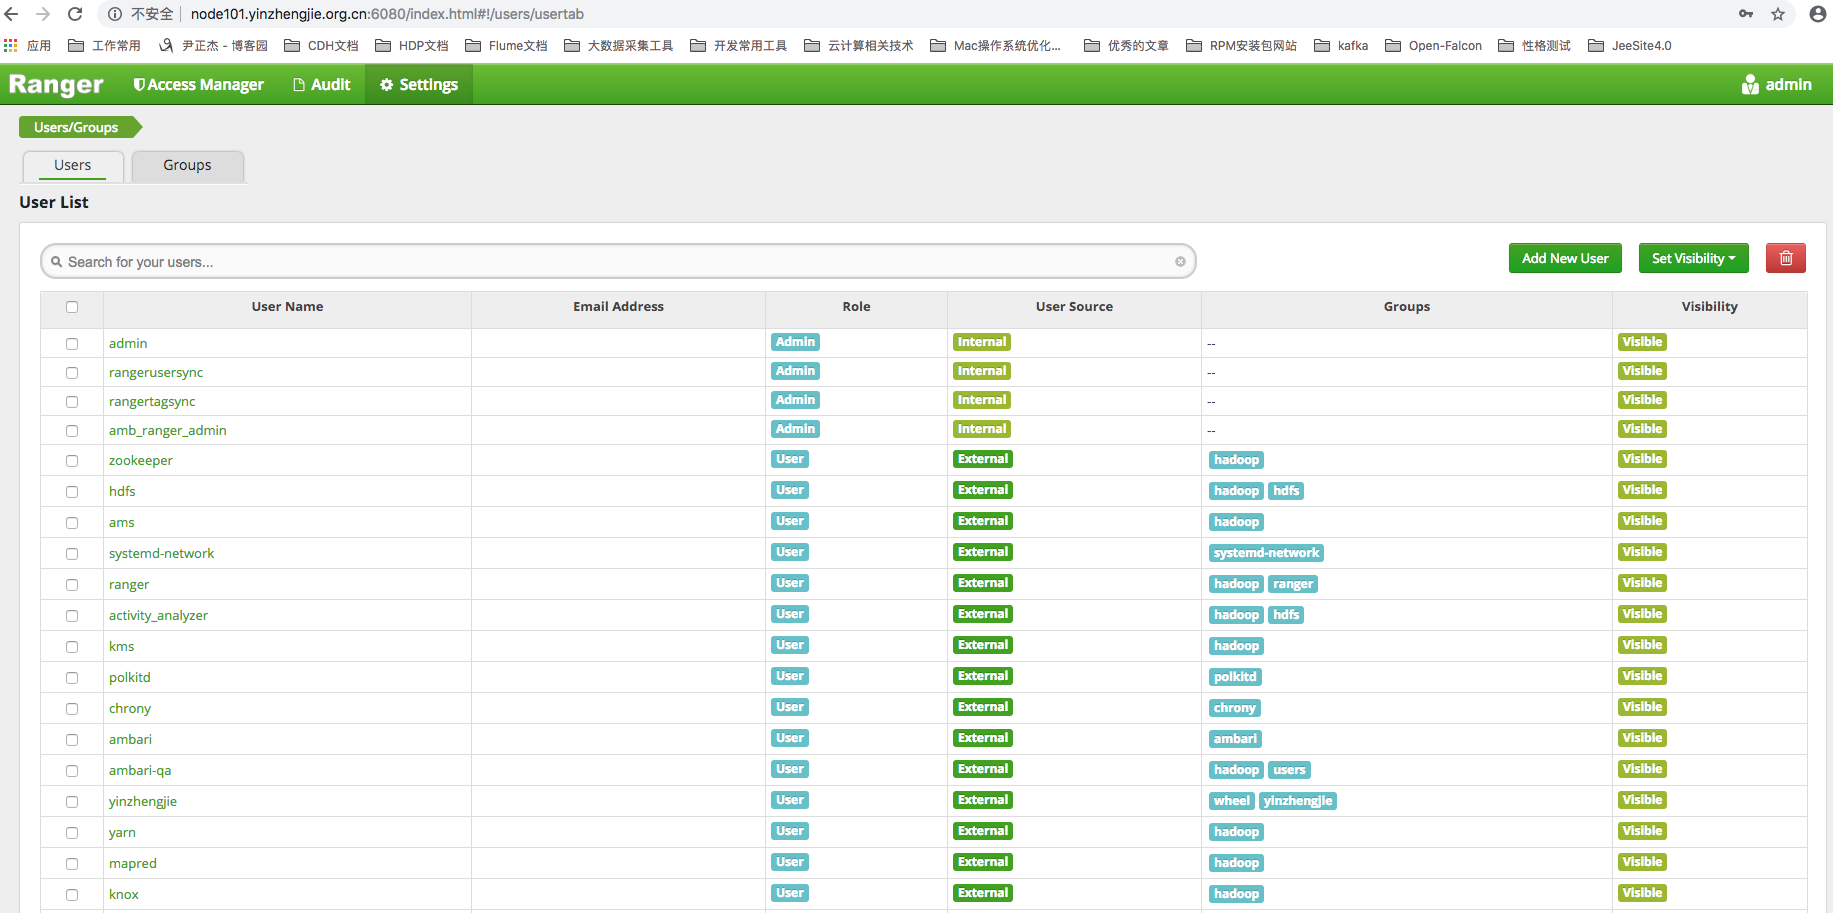Open the amb_ranger_admin user link
Screen dimensions: 1833x913
coord(168,431)
